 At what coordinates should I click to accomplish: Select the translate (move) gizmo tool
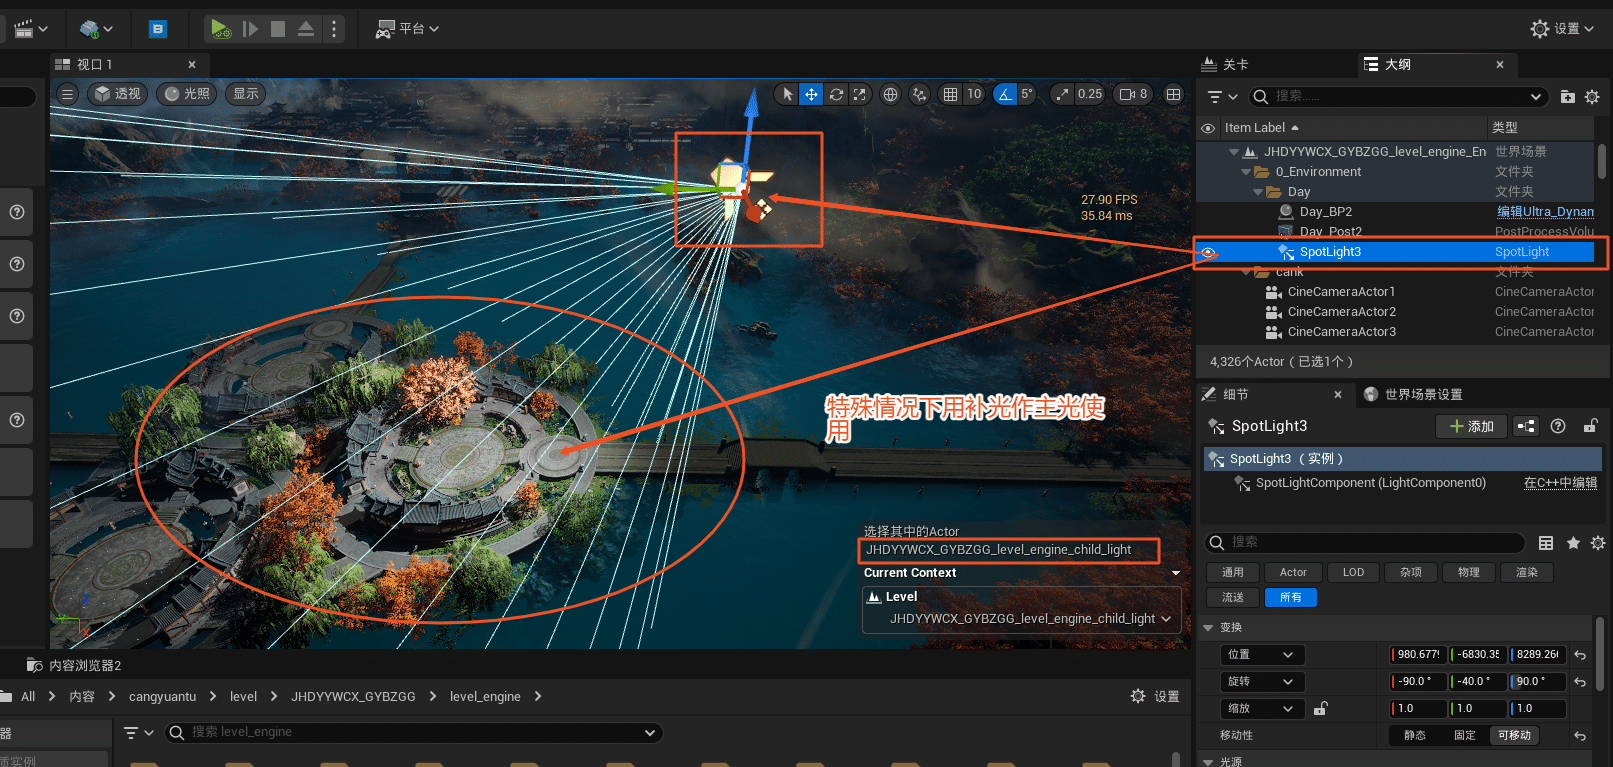point(811,94)
